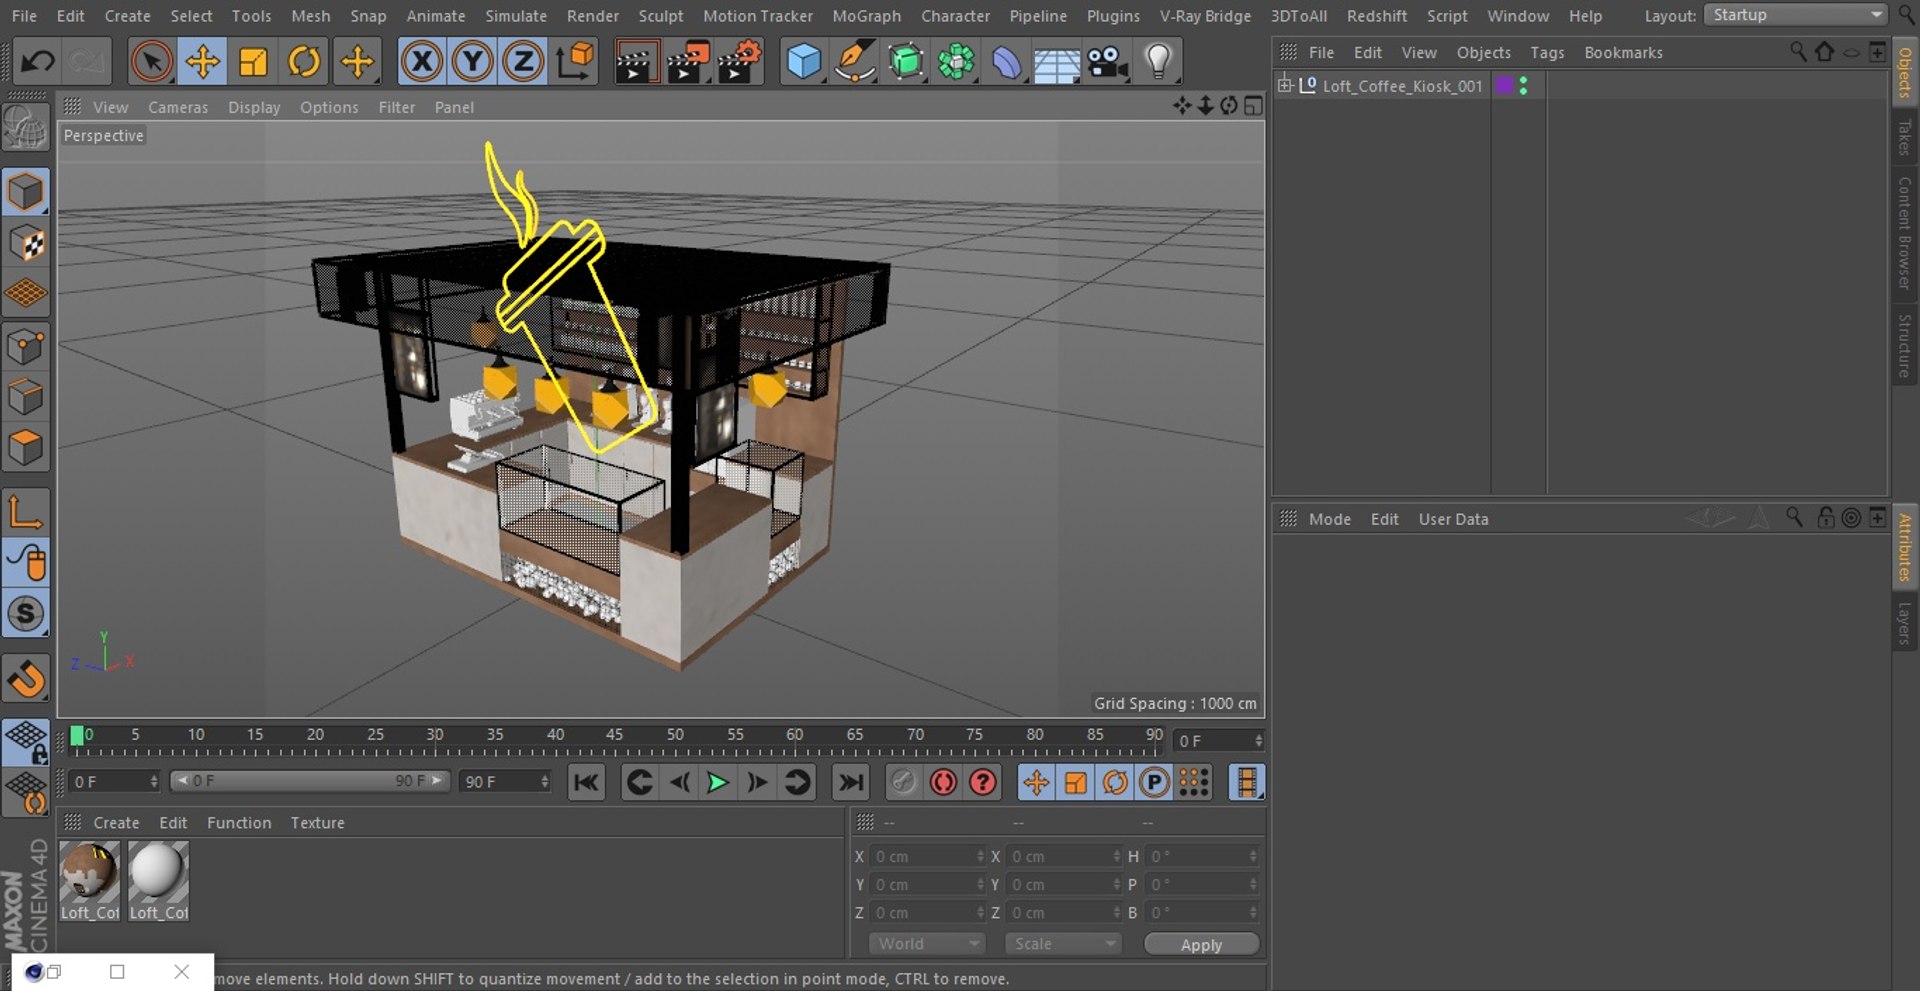This screenshot has height=991, width=1920.
Task: Open Object Manager Tags menu
Action: 1547,52
